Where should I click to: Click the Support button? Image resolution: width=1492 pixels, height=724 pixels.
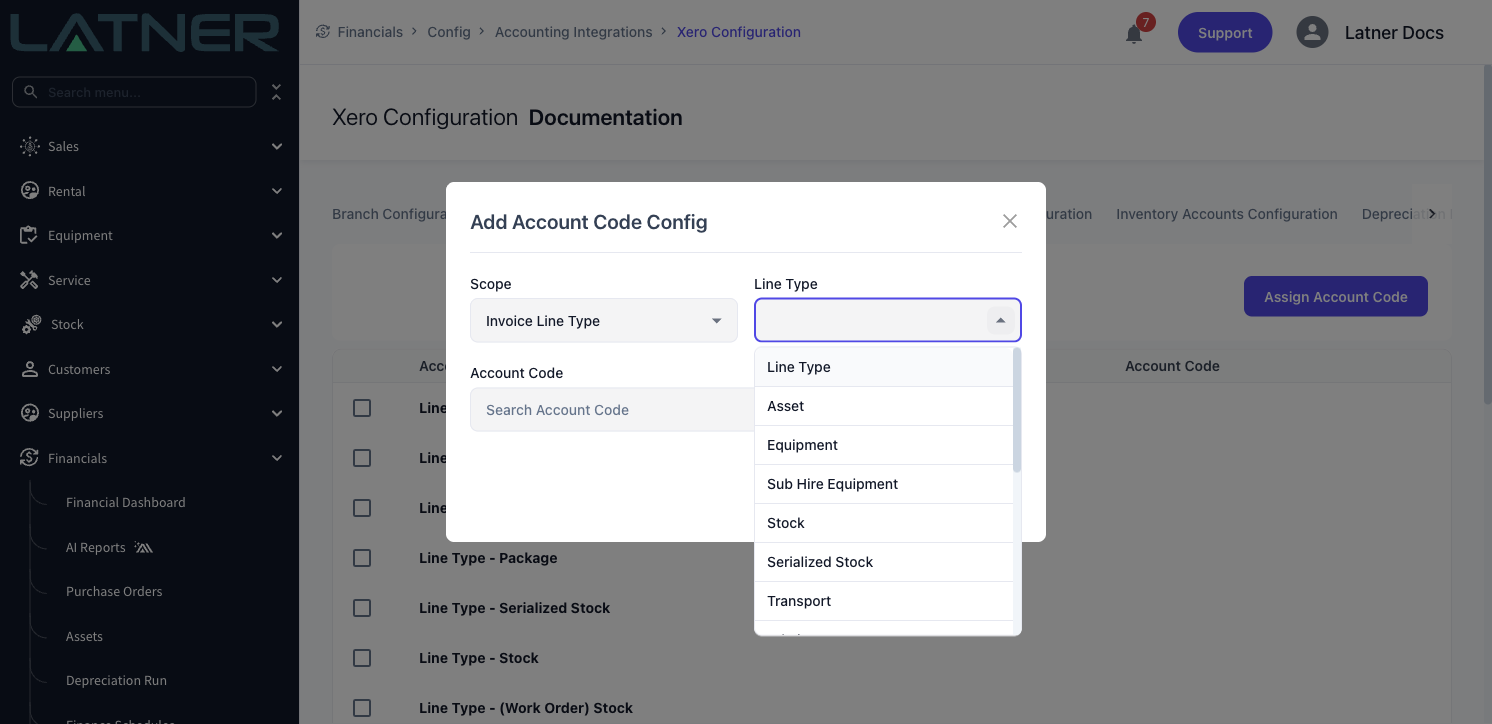[x=1225, y=32]
